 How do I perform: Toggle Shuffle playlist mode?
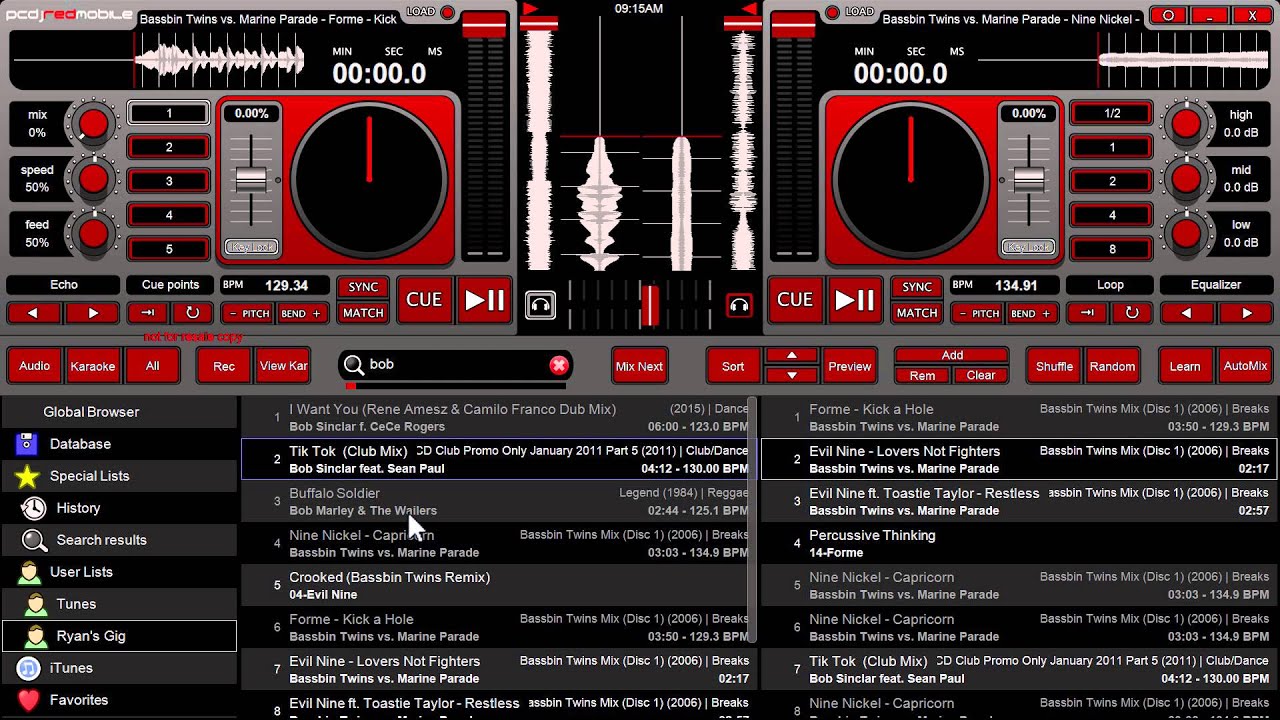pos(1054,366)
